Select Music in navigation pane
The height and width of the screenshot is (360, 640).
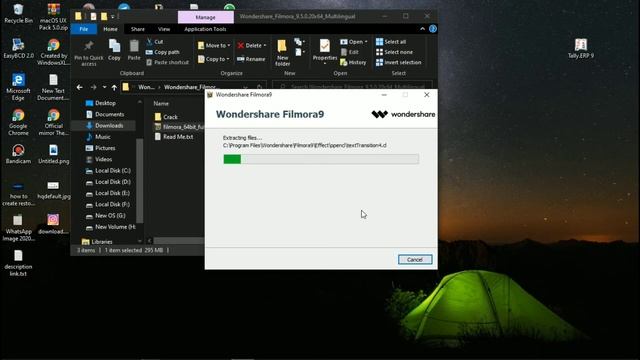pyautogui.click(x=98, y=137)
